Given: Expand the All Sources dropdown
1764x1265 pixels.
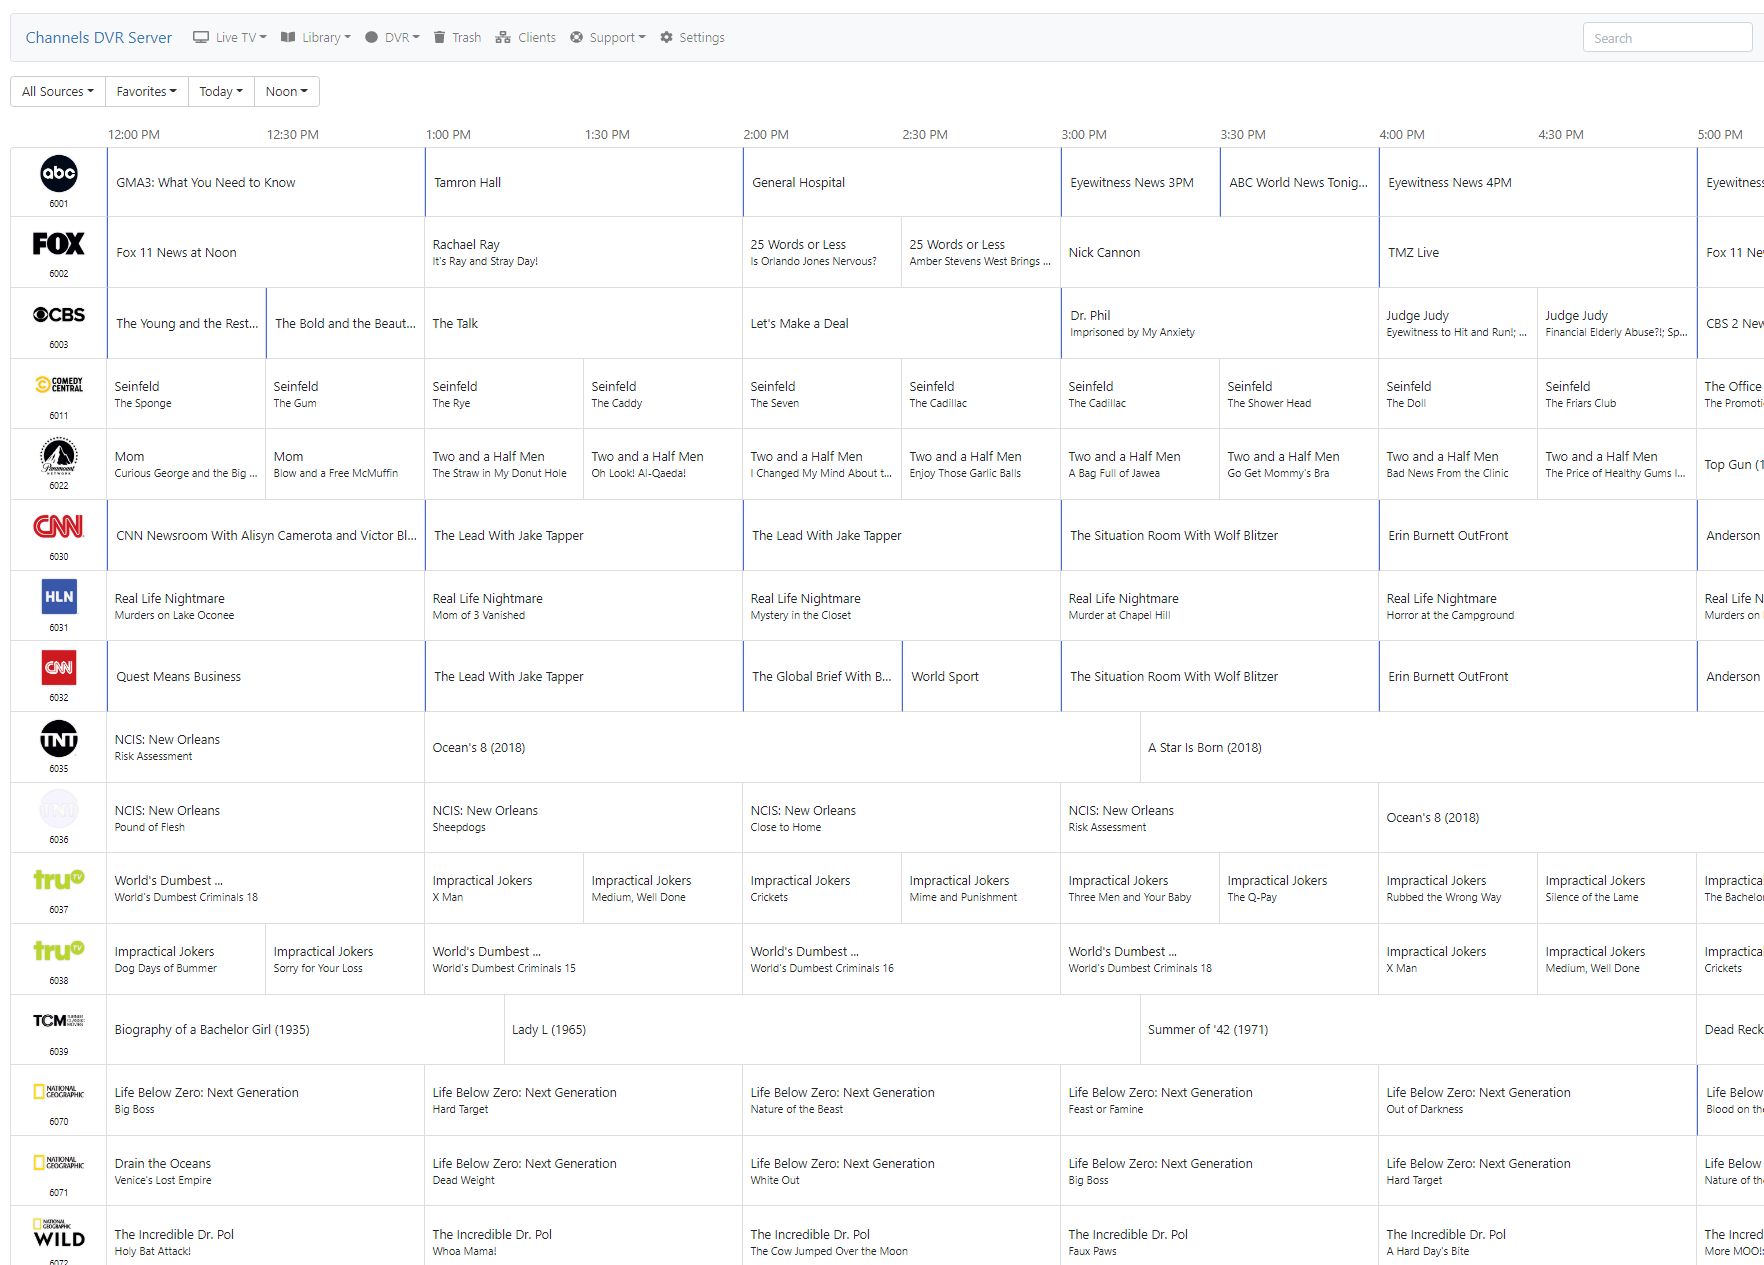Looking at the screenshot, I should point(58,91).
